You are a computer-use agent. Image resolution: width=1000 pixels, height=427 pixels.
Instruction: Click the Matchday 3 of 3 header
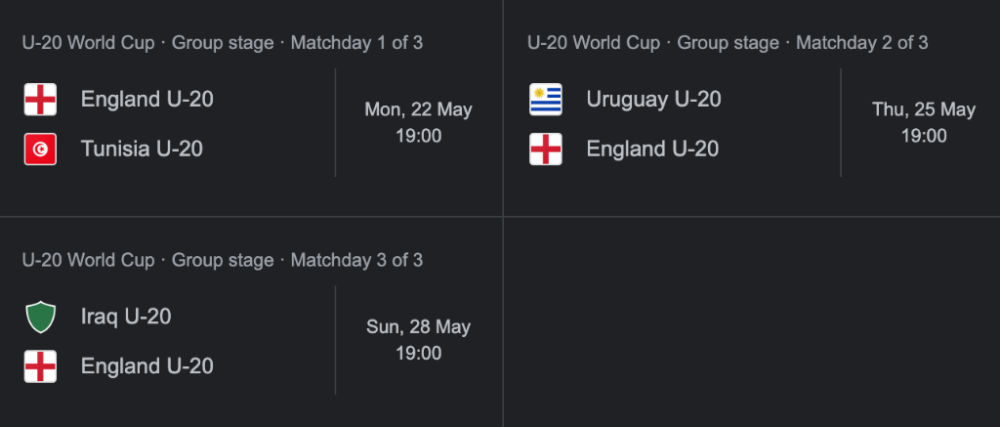[222, 261]
